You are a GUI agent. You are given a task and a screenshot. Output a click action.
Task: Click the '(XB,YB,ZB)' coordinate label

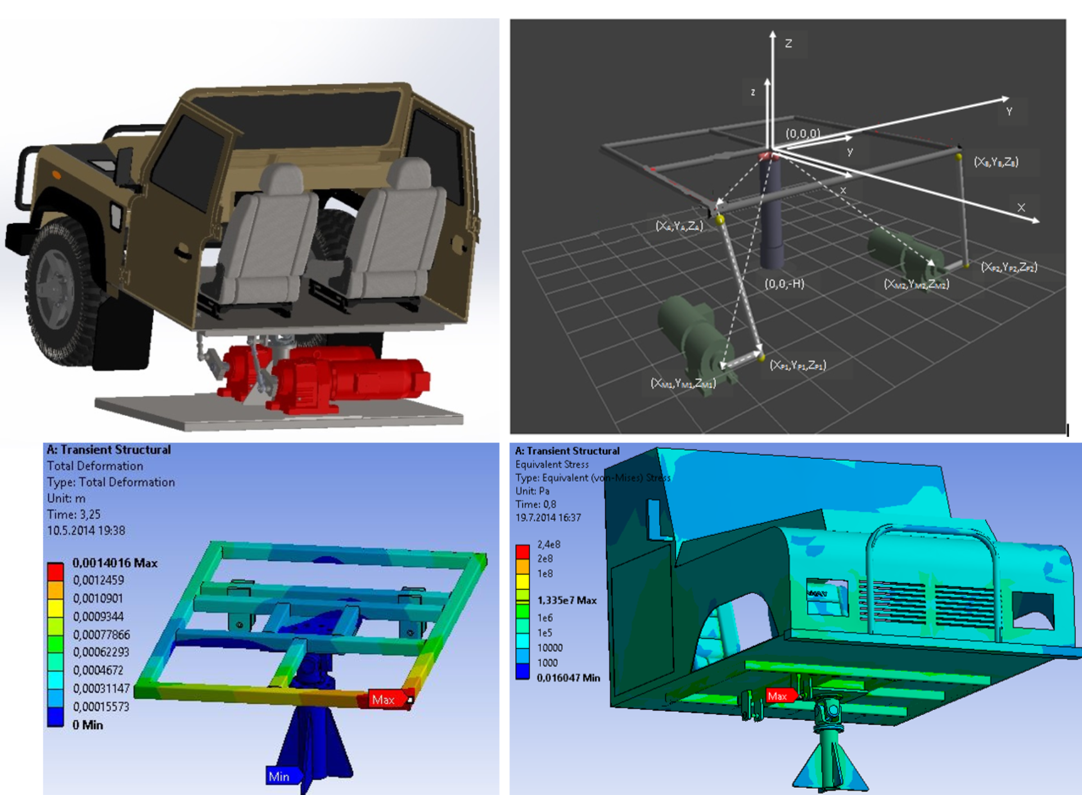[x=996, y=161]
